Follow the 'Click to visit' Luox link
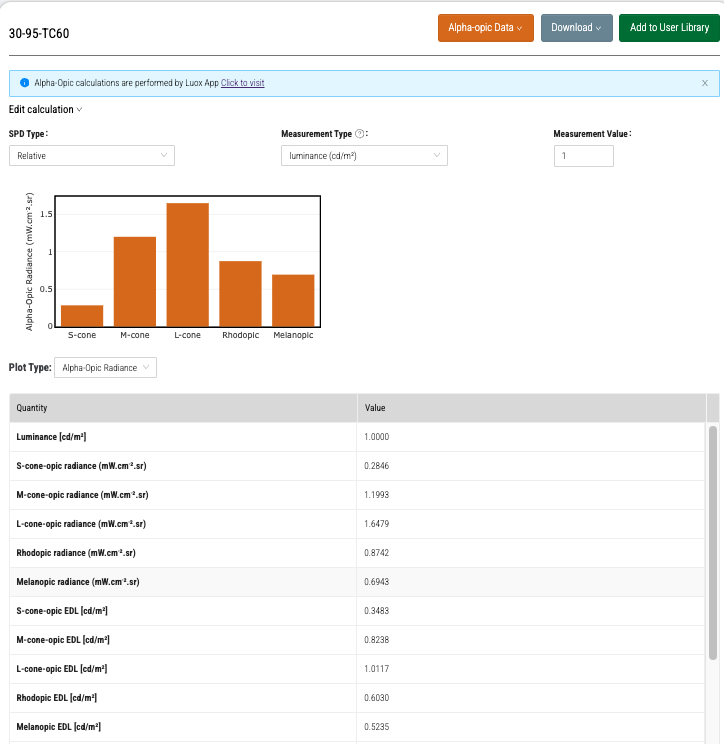Image resolution: width=724 pixels, height=744 pixels. coord(242,83)
